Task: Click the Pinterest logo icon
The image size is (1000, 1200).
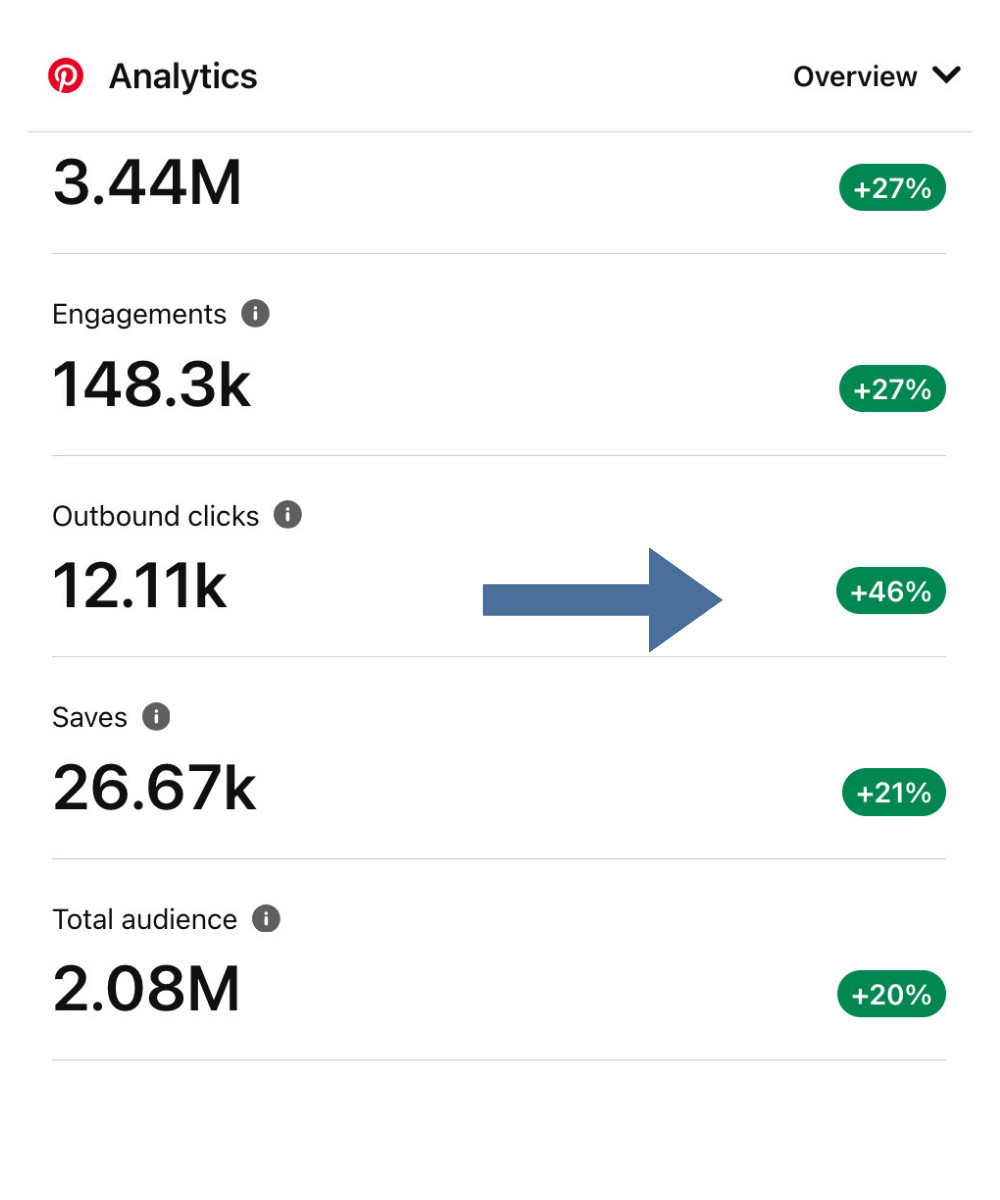Action: pyautogui.click(x=66, y=76)
